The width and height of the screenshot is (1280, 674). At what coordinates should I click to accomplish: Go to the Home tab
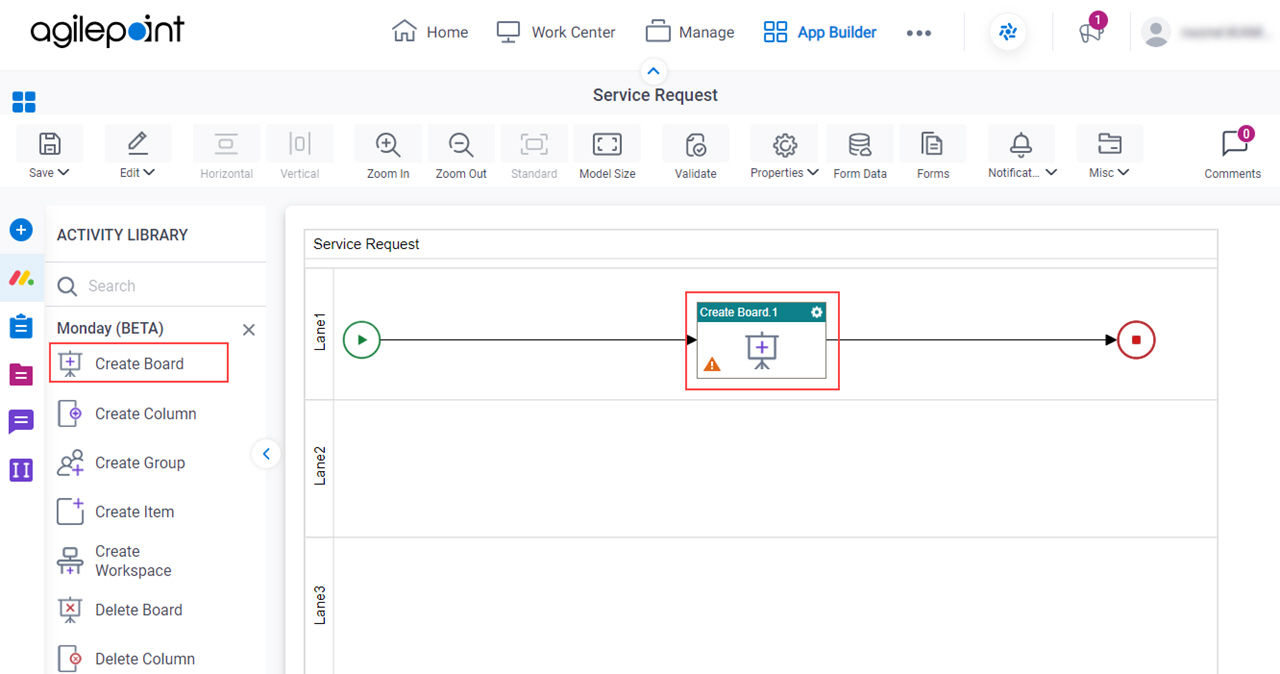430,32
